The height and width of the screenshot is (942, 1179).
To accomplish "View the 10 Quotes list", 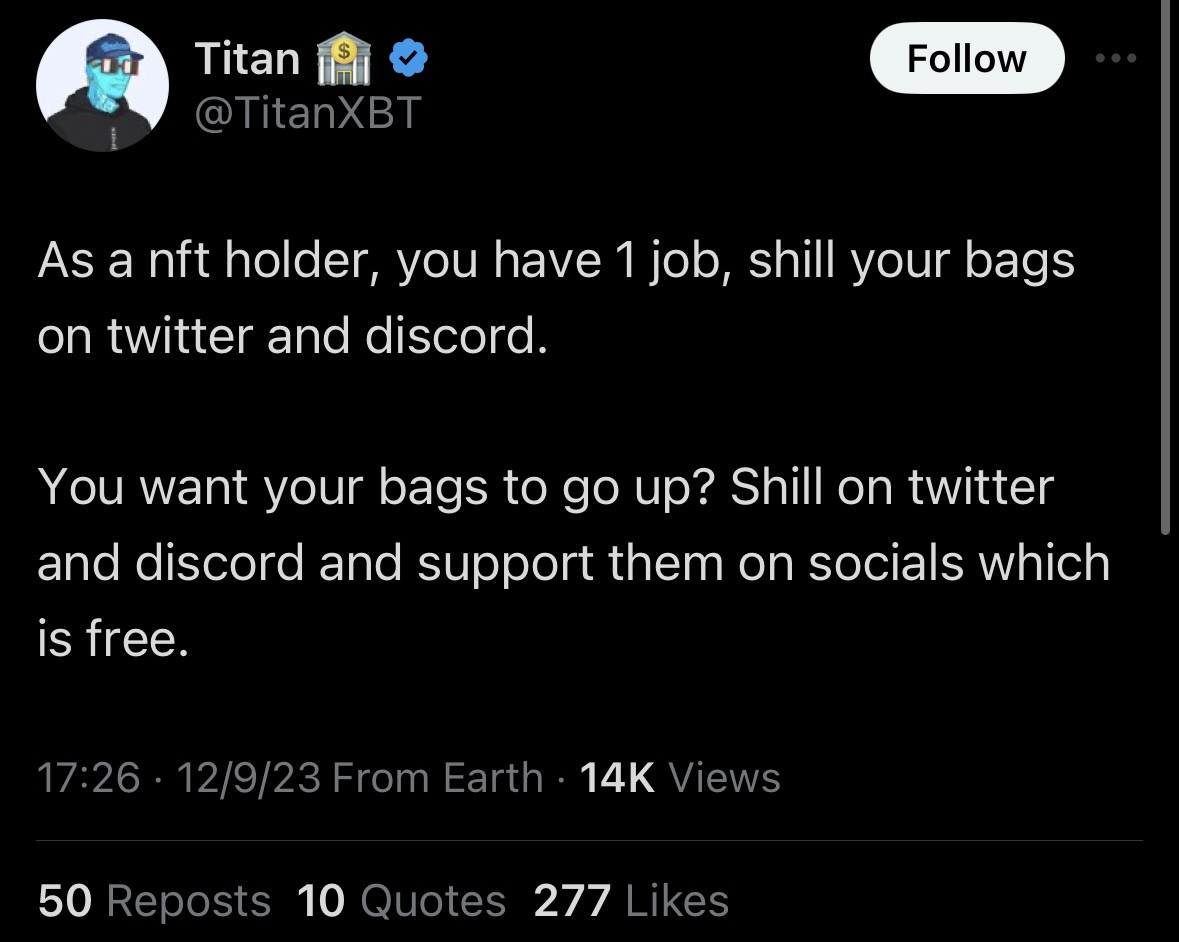I will tap(402, 900).
